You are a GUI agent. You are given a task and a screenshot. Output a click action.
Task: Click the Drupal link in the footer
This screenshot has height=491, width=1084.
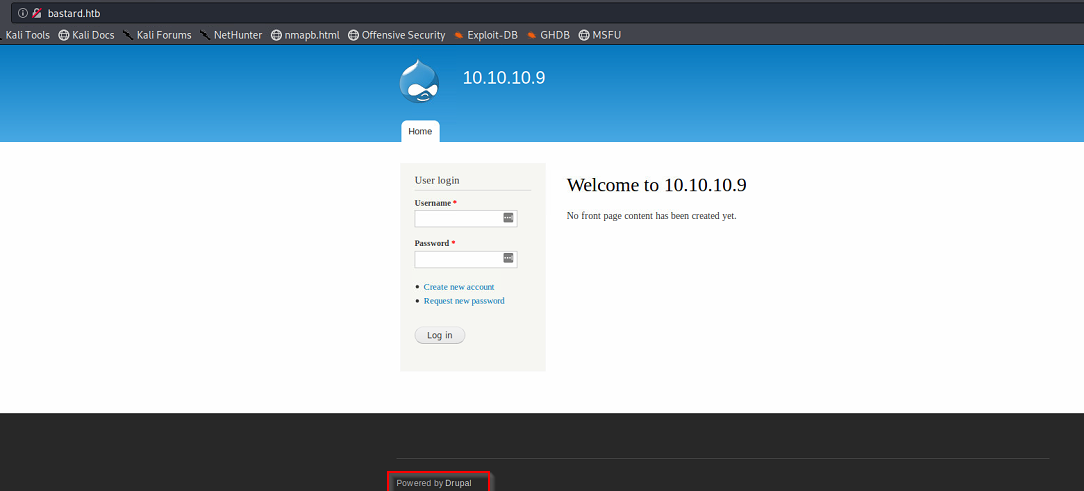pyautogui.click(x=458, y=483)
